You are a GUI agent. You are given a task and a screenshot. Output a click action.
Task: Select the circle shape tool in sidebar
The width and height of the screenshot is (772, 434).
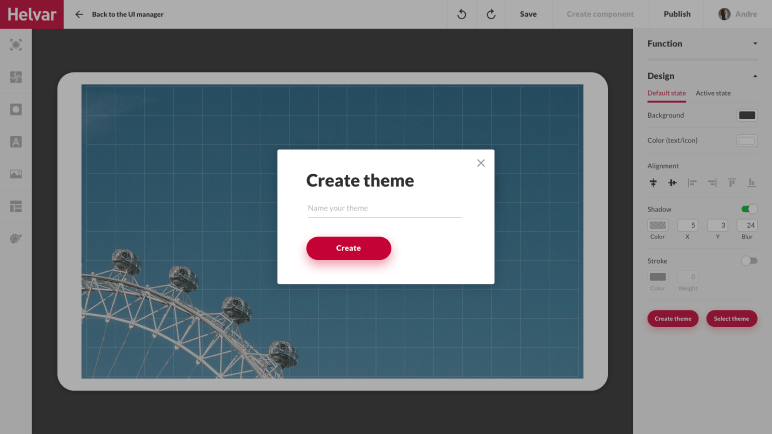[x=16, y=109]
